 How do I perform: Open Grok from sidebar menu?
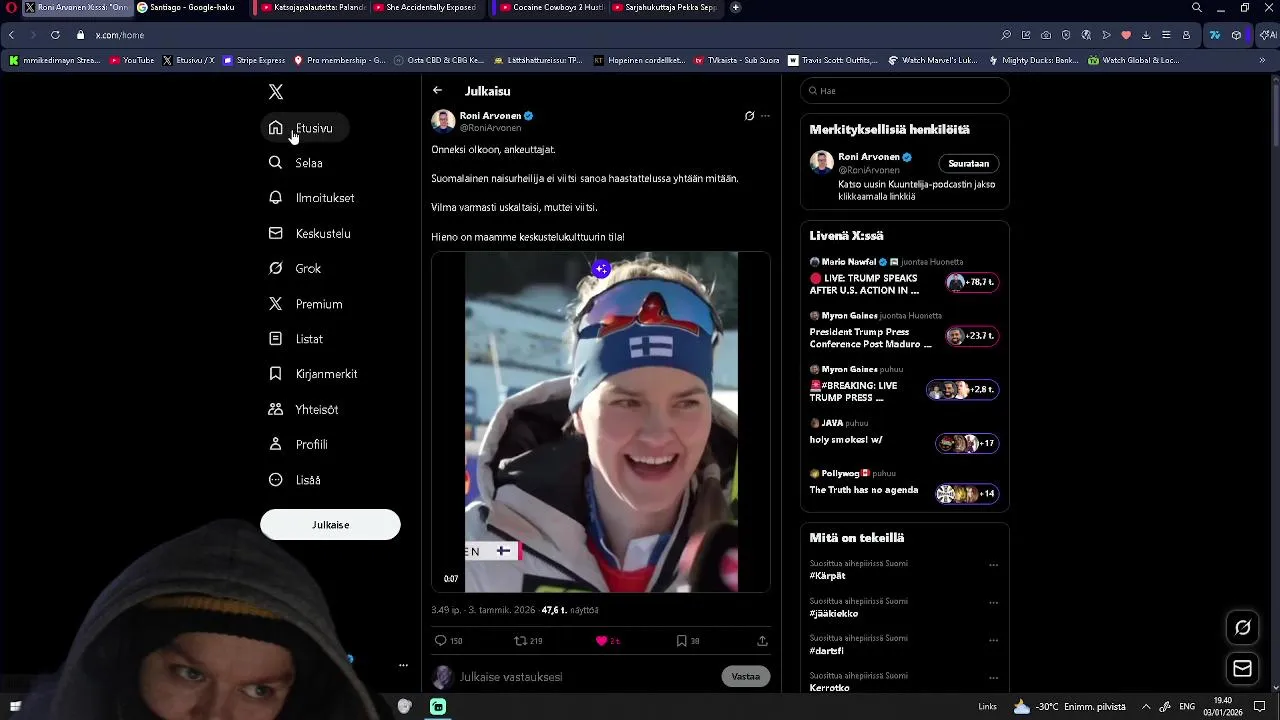coord(295,268)
